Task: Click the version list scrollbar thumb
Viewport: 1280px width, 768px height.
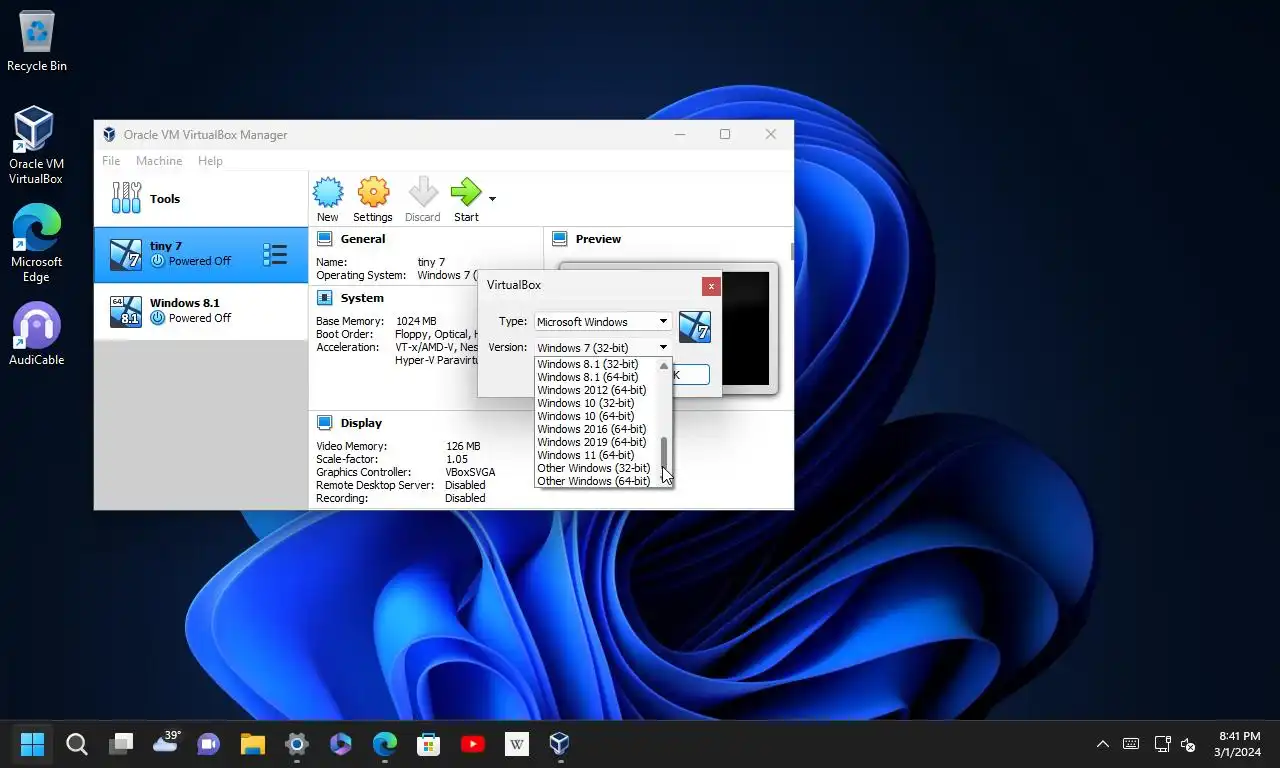Action: tap(664, 452)
